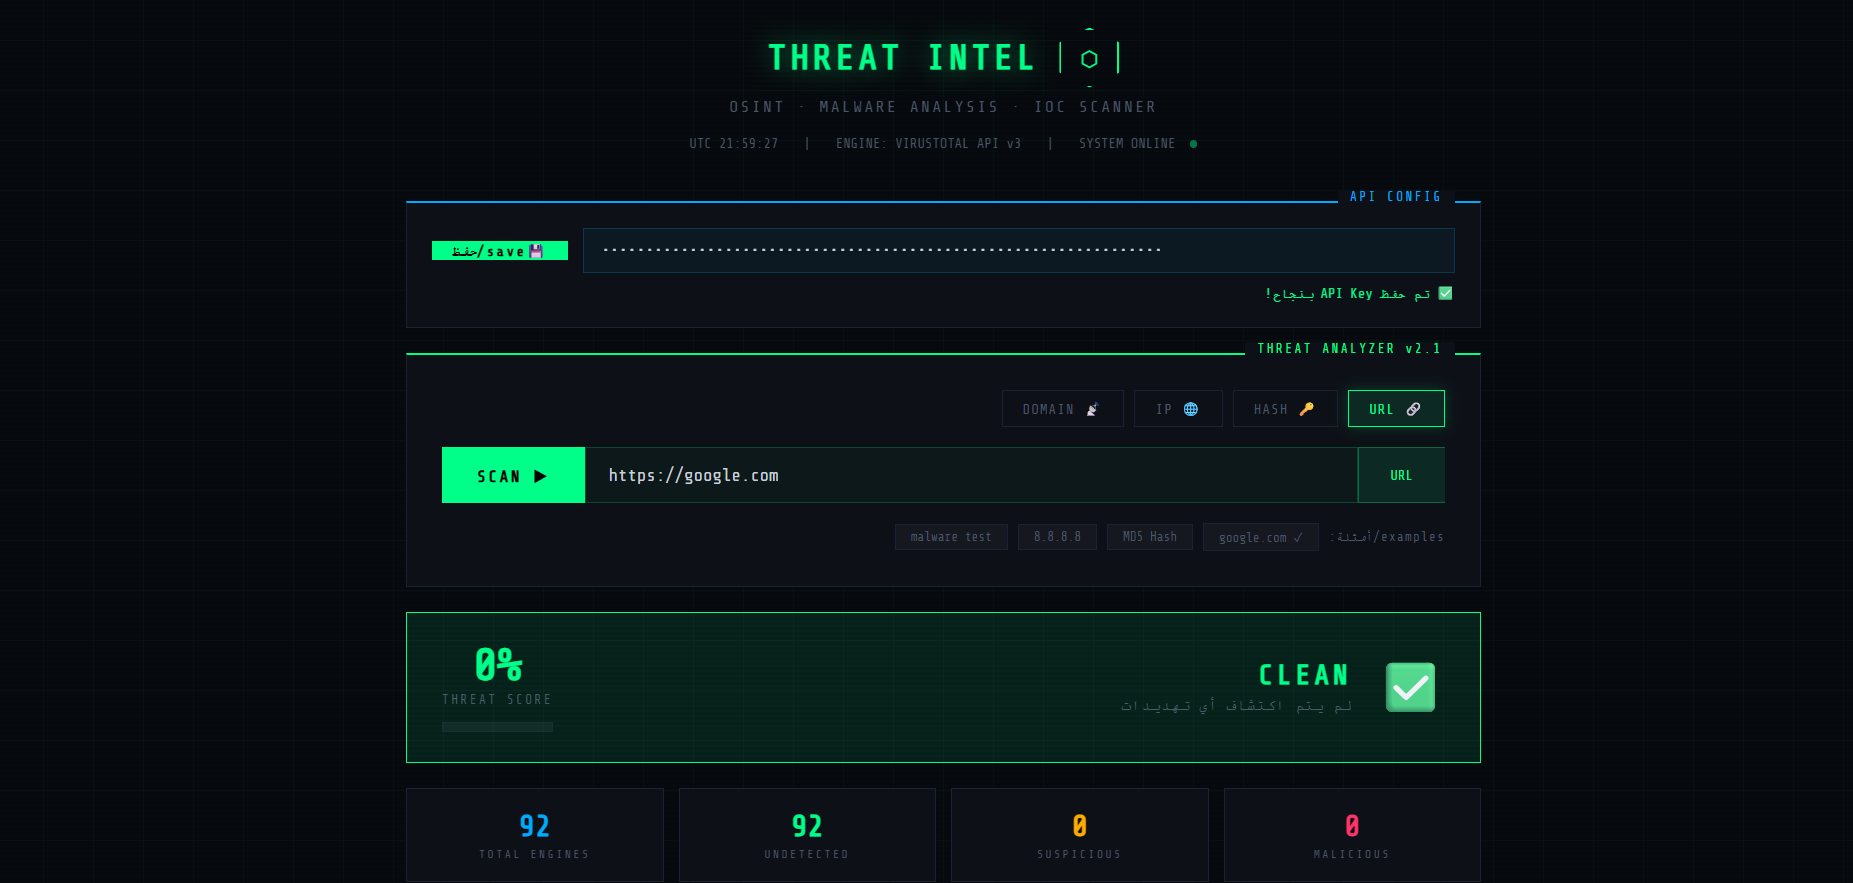Image resolution: width=1853 pixels, height=883 pixels.
Task: Click the green checkmark beside API Key saved message
Action: coord(1445,293)
